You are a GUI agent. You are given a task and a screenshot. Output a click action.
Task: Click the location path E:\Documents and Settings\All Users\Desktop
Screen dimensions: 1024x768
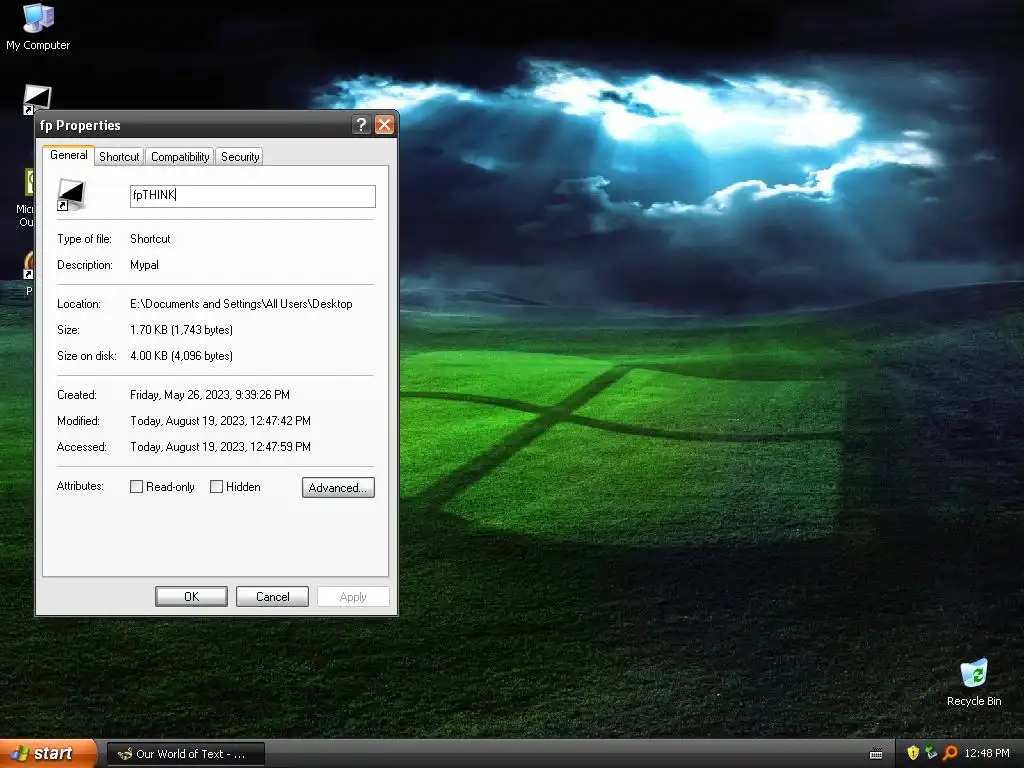(241, 304)
